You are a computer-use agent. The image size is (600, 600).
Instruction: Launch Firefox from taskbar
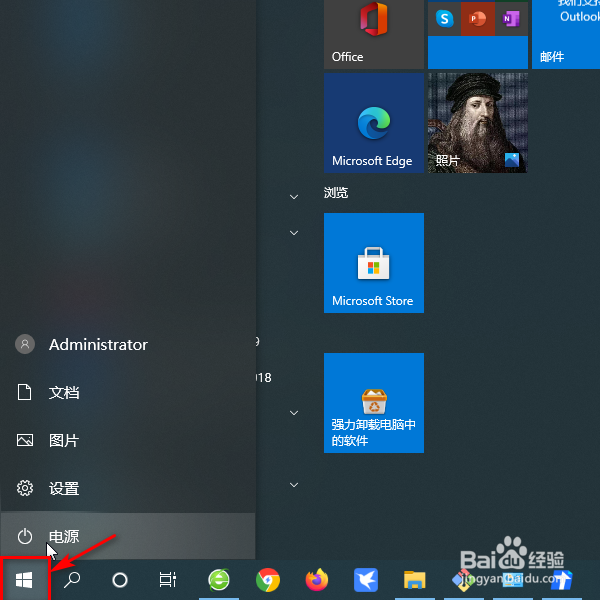point(317,580)
